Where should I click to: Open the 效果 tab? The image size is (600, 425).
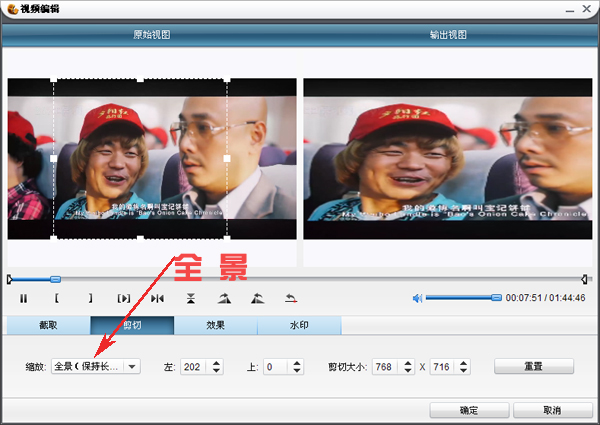(x=215, y=325)
